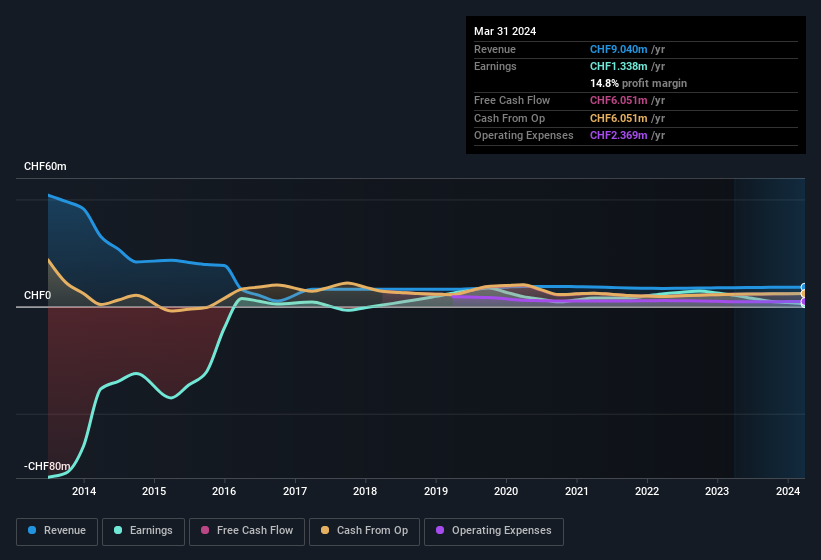Image resolution: width=821 pixels, height=560 pixels.
Task: Click the 2024 year axis label
Action: [x=788, y=491]
